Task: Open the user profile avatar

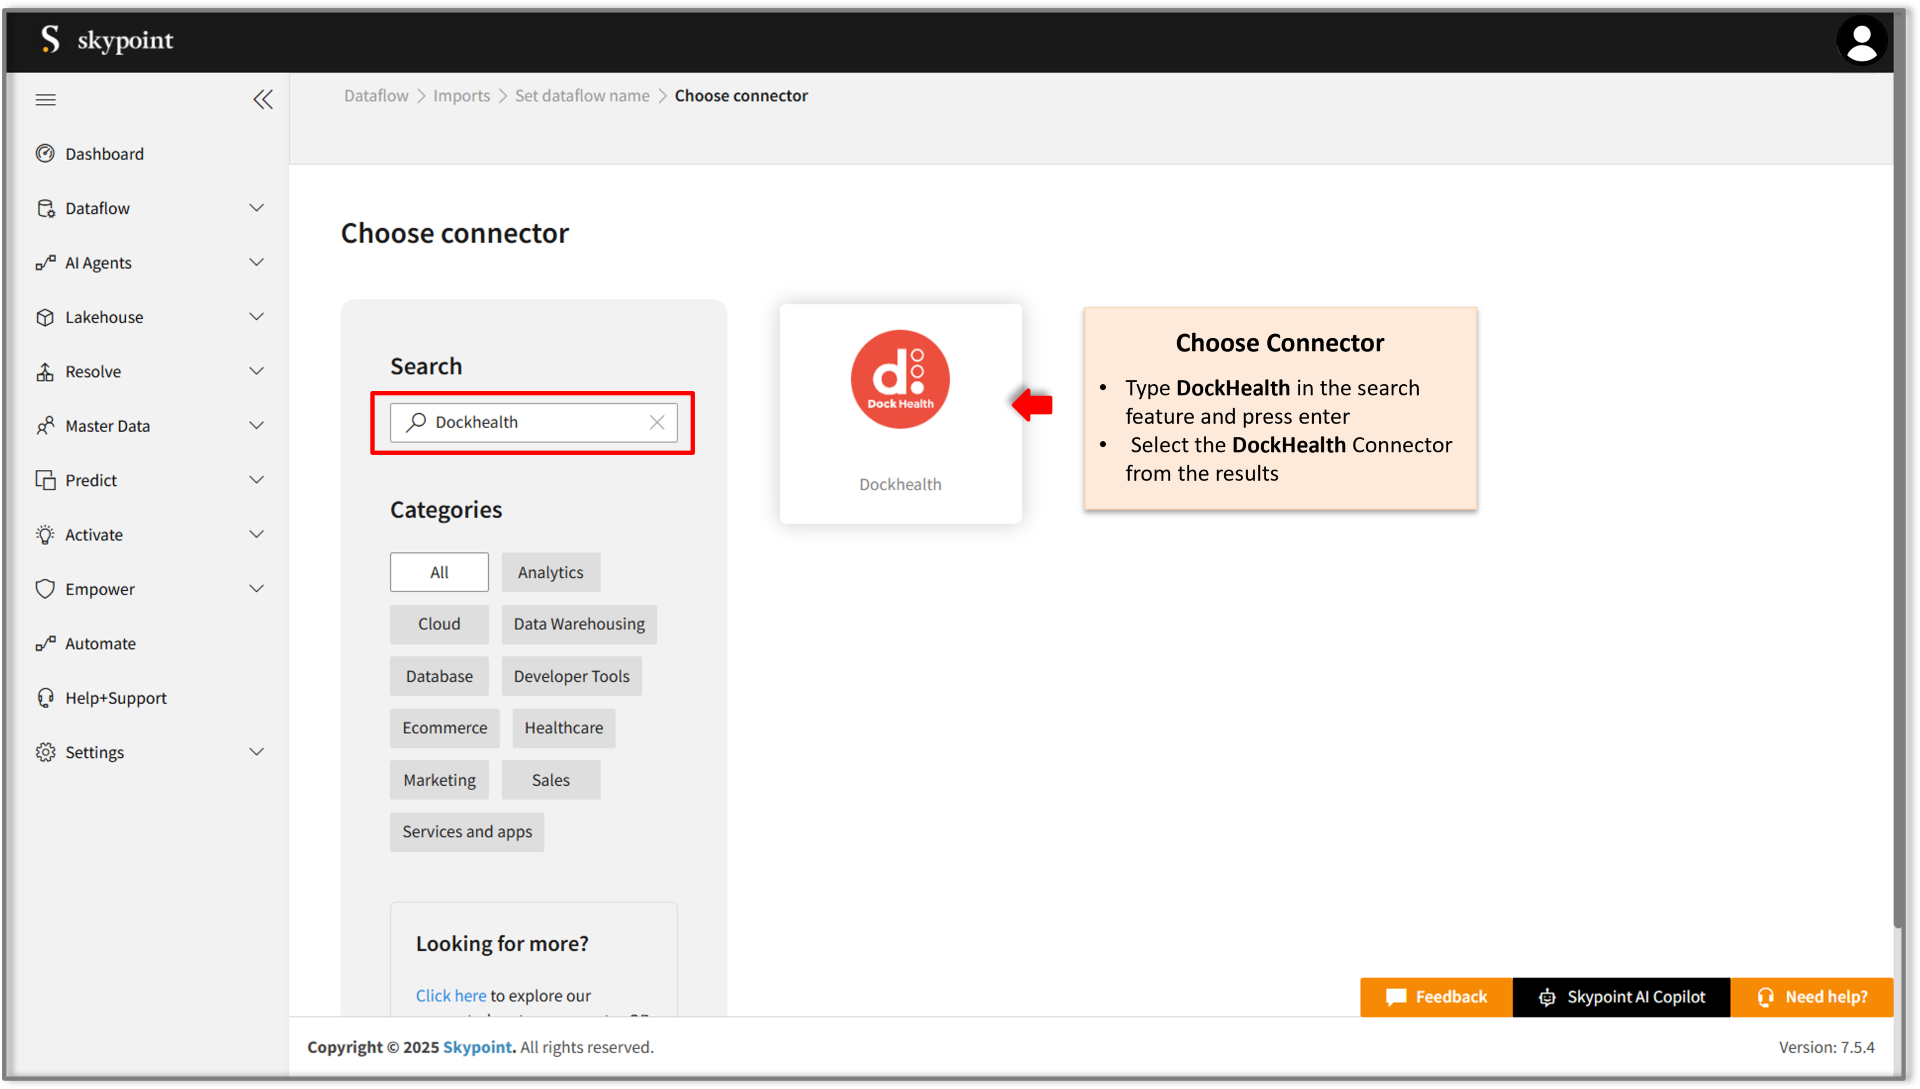Action: pos(1861,41)
